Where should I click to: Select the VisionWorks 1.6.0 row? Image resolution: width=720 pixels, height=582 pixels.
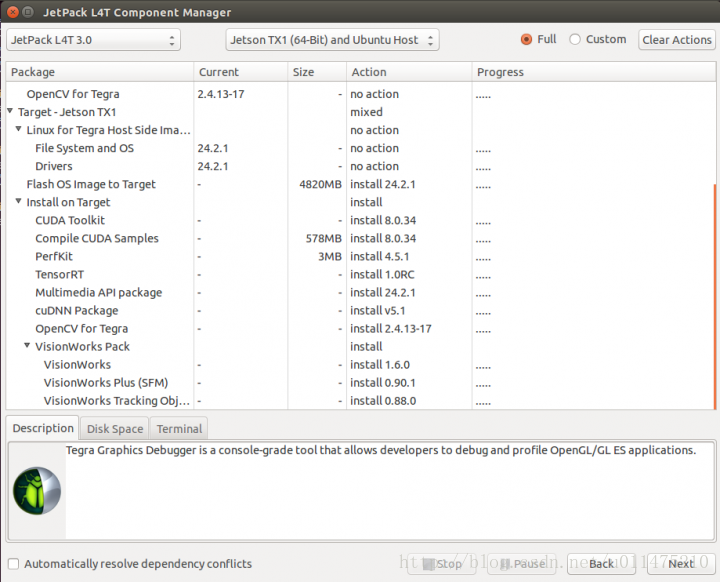[x=360, y=365]
